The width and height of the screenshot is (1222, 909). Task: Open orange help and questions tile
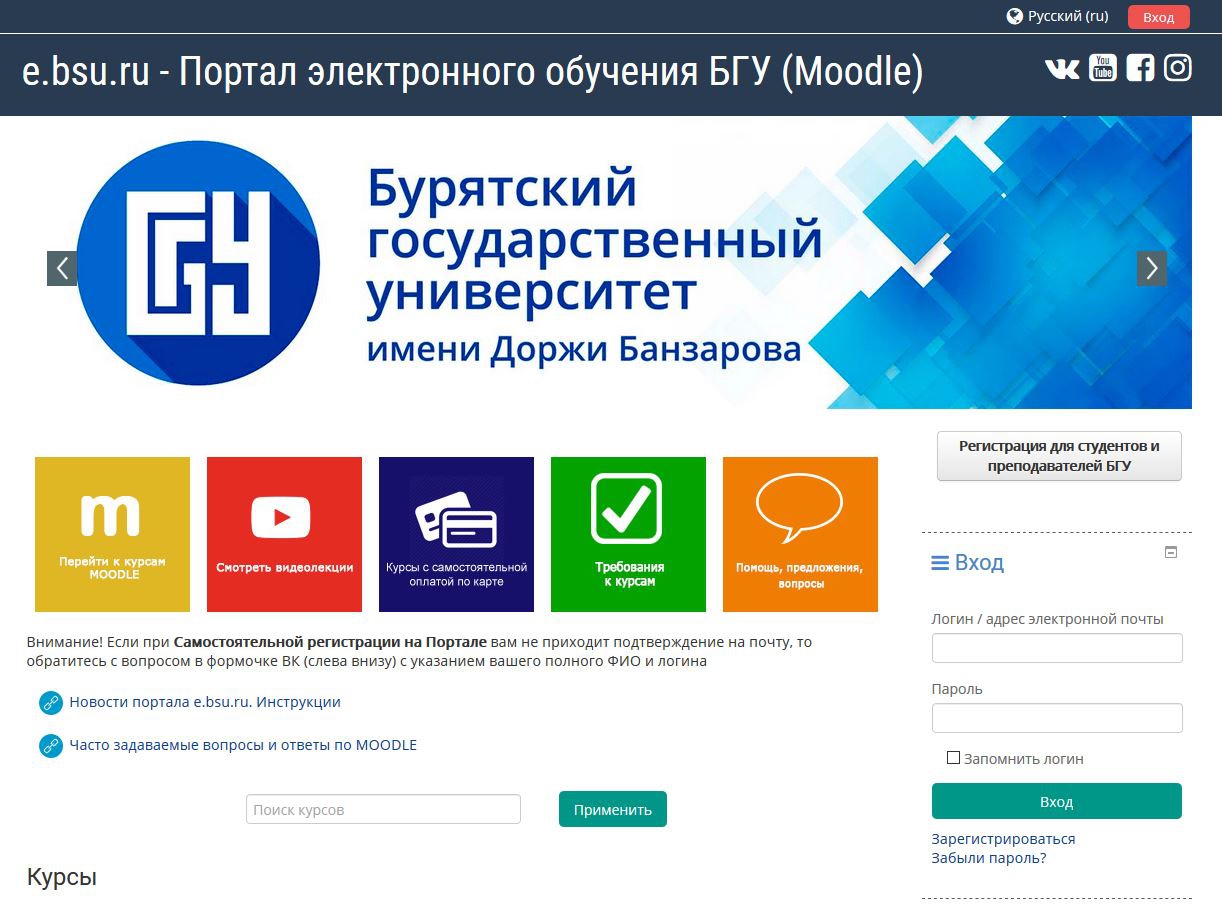(x=800, y=534)
